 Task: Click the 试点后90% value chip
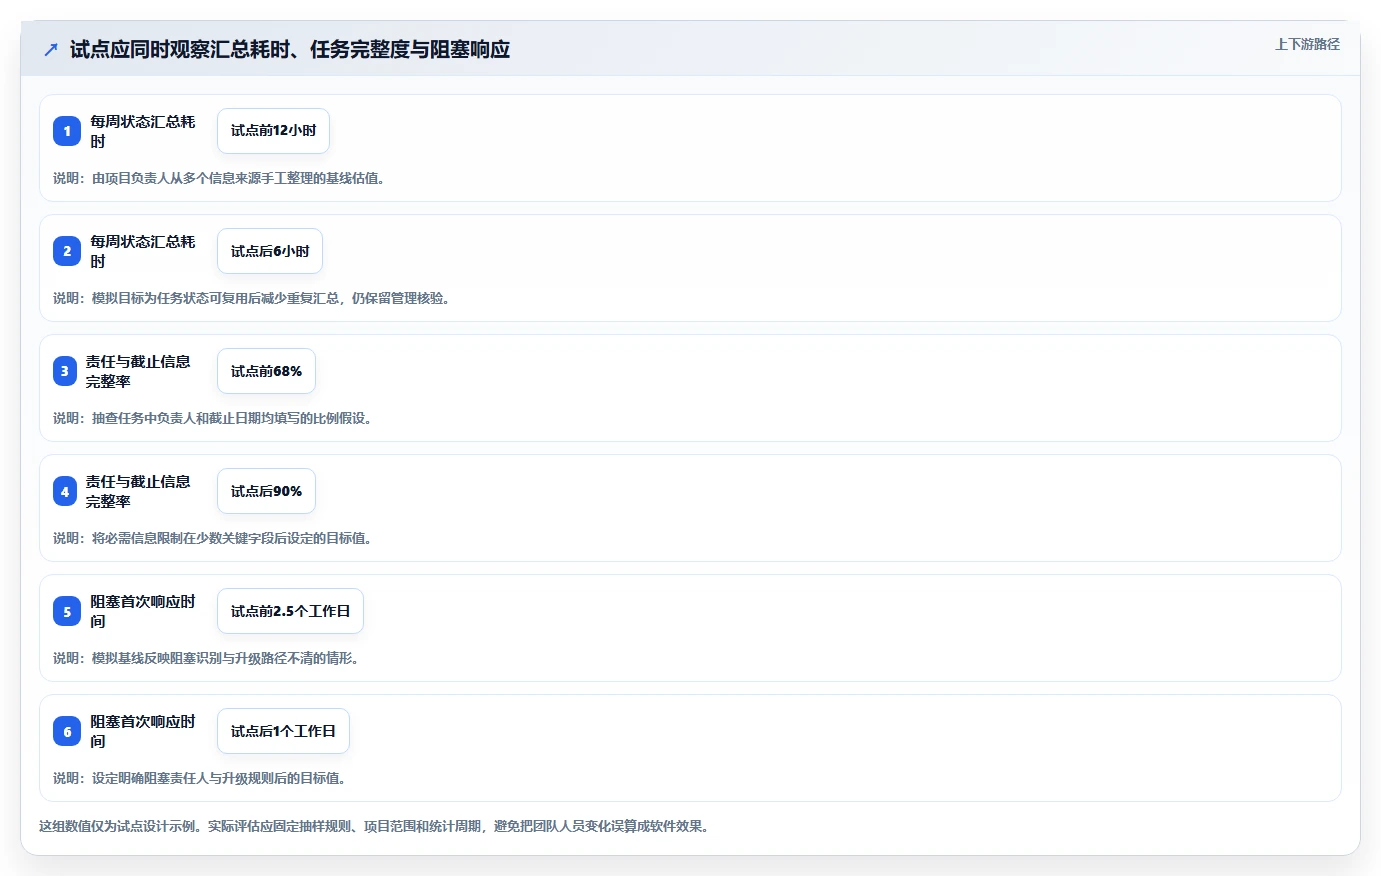pos(266,491)
